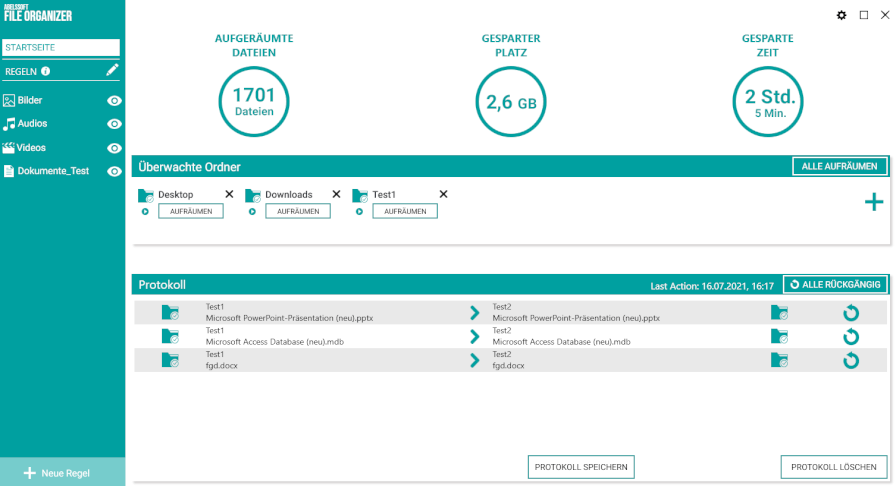The image size is (896, 486).
Task: Toggle the Audios rule eye icon
Action: coord(114,124)
